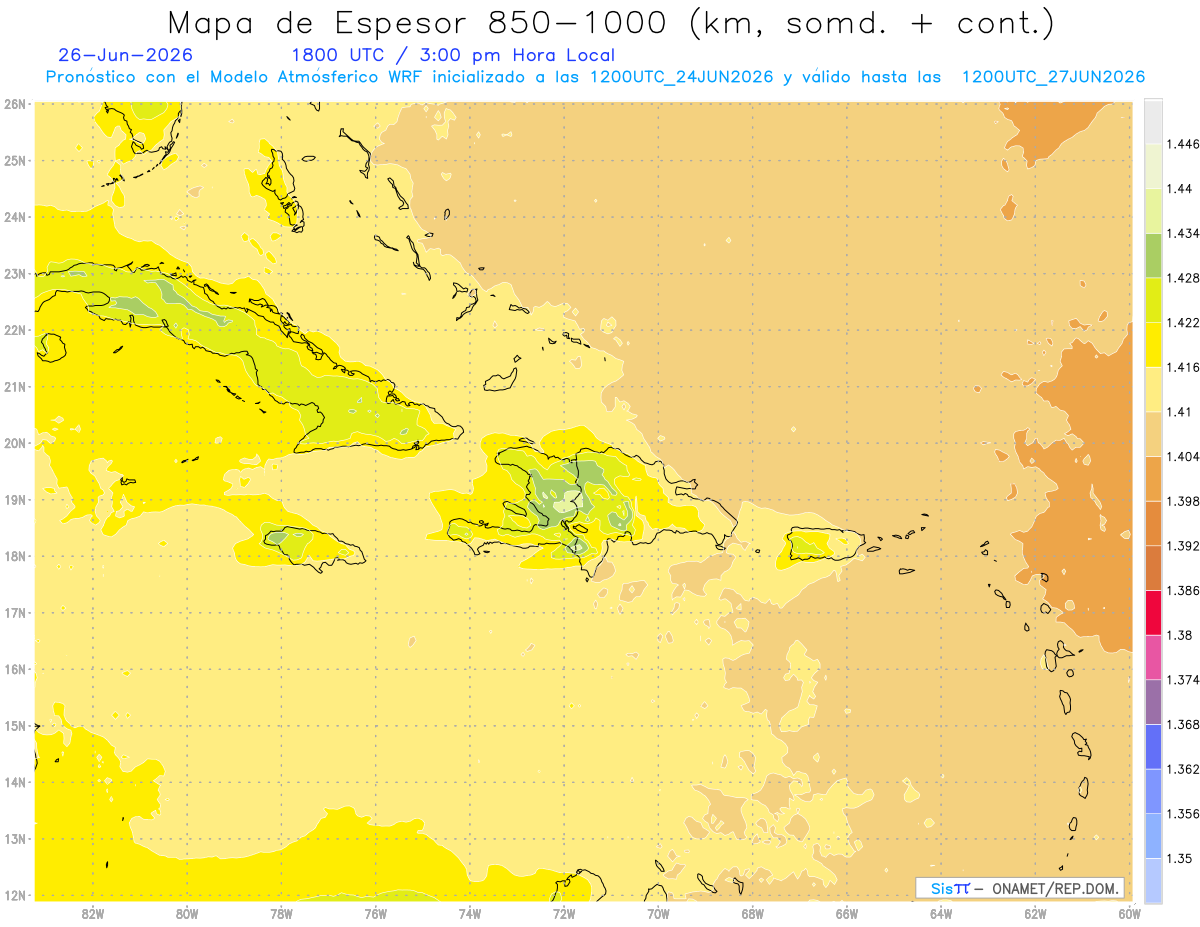Click the '1800 UTC / 3:00 pm Hora Local' text
This screenshot has height=927, width=1200.
tap(453, 55)
